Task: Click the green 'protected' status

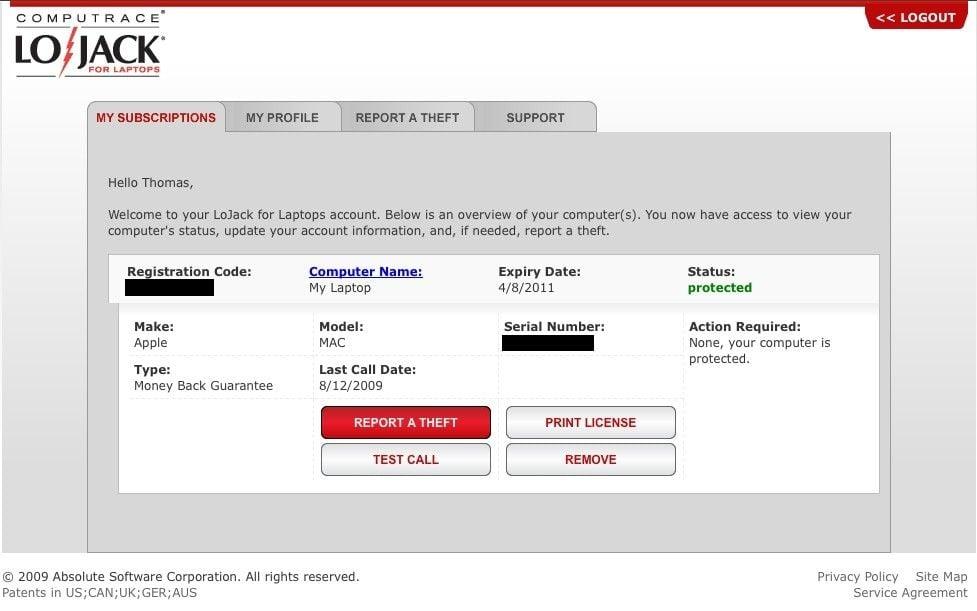Action: (x=720, y=288)
